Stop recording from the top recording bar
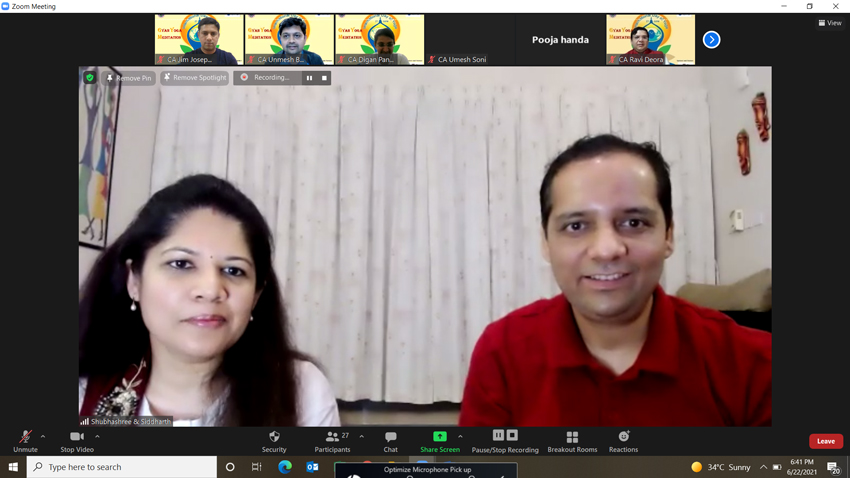Screen dimensions: 850x478 point(324,77)
